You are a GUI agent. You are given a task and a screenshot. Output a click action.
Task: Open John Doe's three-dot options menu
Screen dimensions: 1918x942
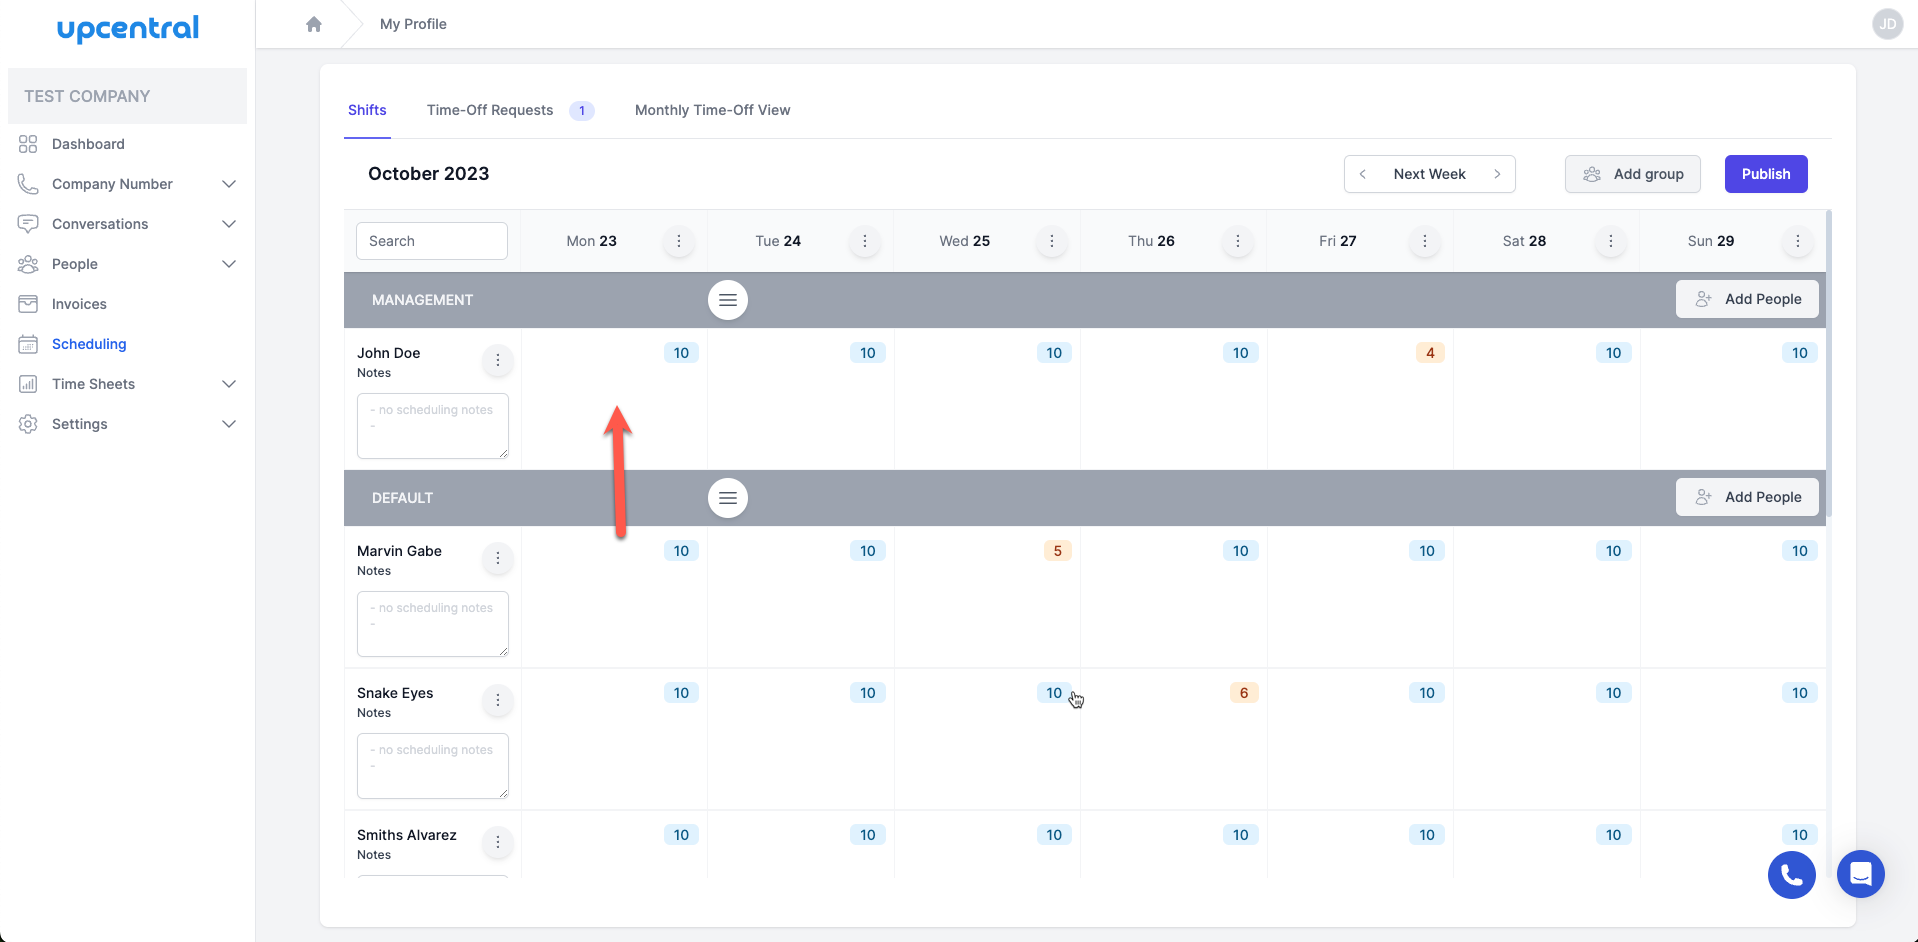coord(497,360)
